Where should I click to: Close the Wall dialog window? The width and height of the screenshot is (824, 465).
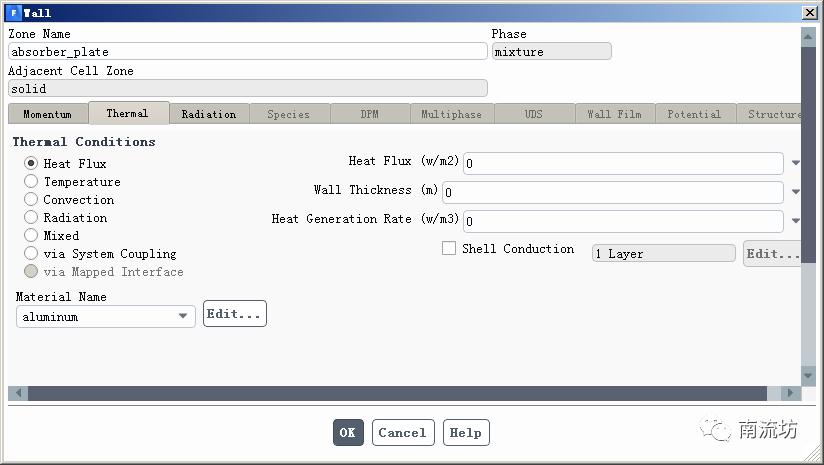click(x=809, y=13)
